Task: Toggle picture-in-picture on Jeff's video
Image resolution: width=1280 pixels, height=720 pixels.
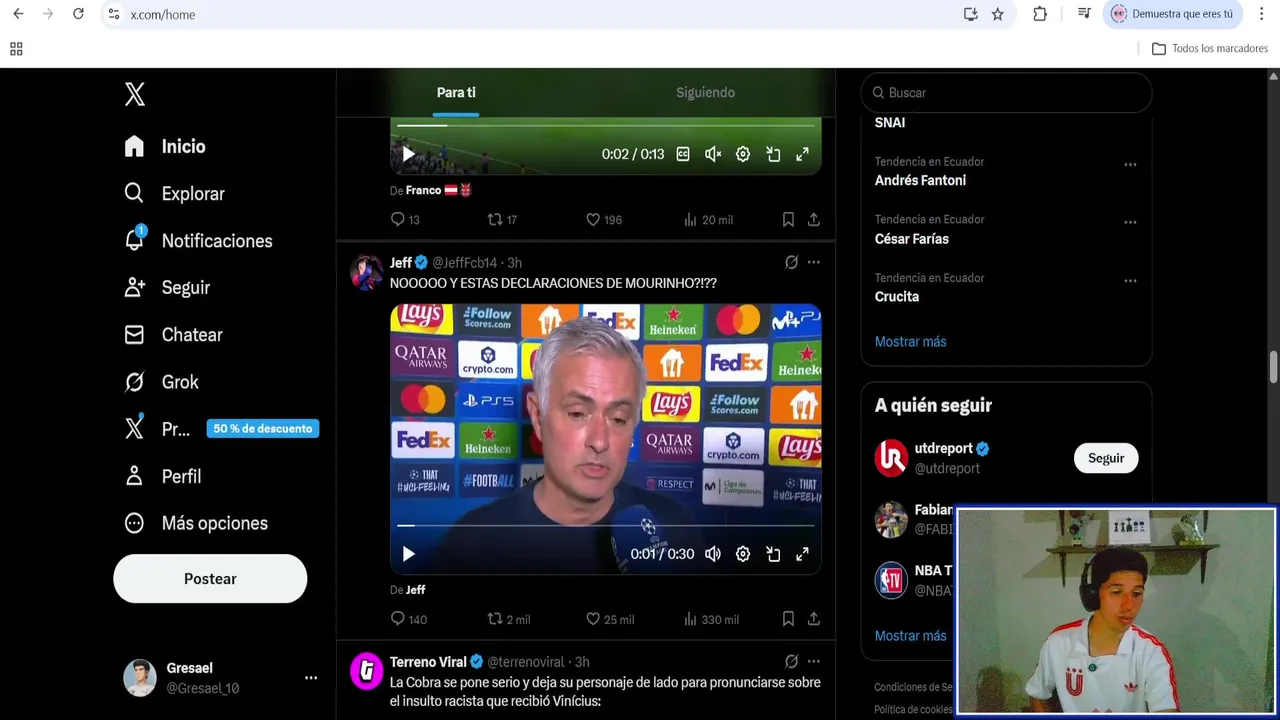Action: coord(773,554)
